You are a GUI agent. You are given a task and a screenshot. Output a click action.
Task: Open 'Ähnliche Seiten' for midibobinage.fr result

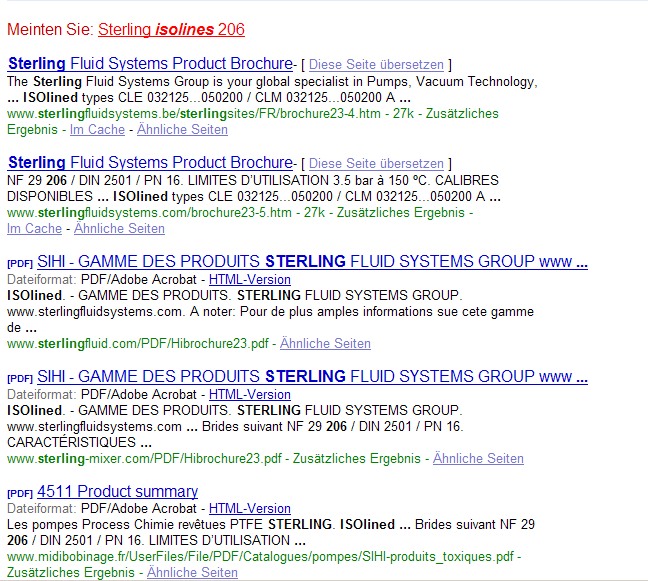click(192, 572)
